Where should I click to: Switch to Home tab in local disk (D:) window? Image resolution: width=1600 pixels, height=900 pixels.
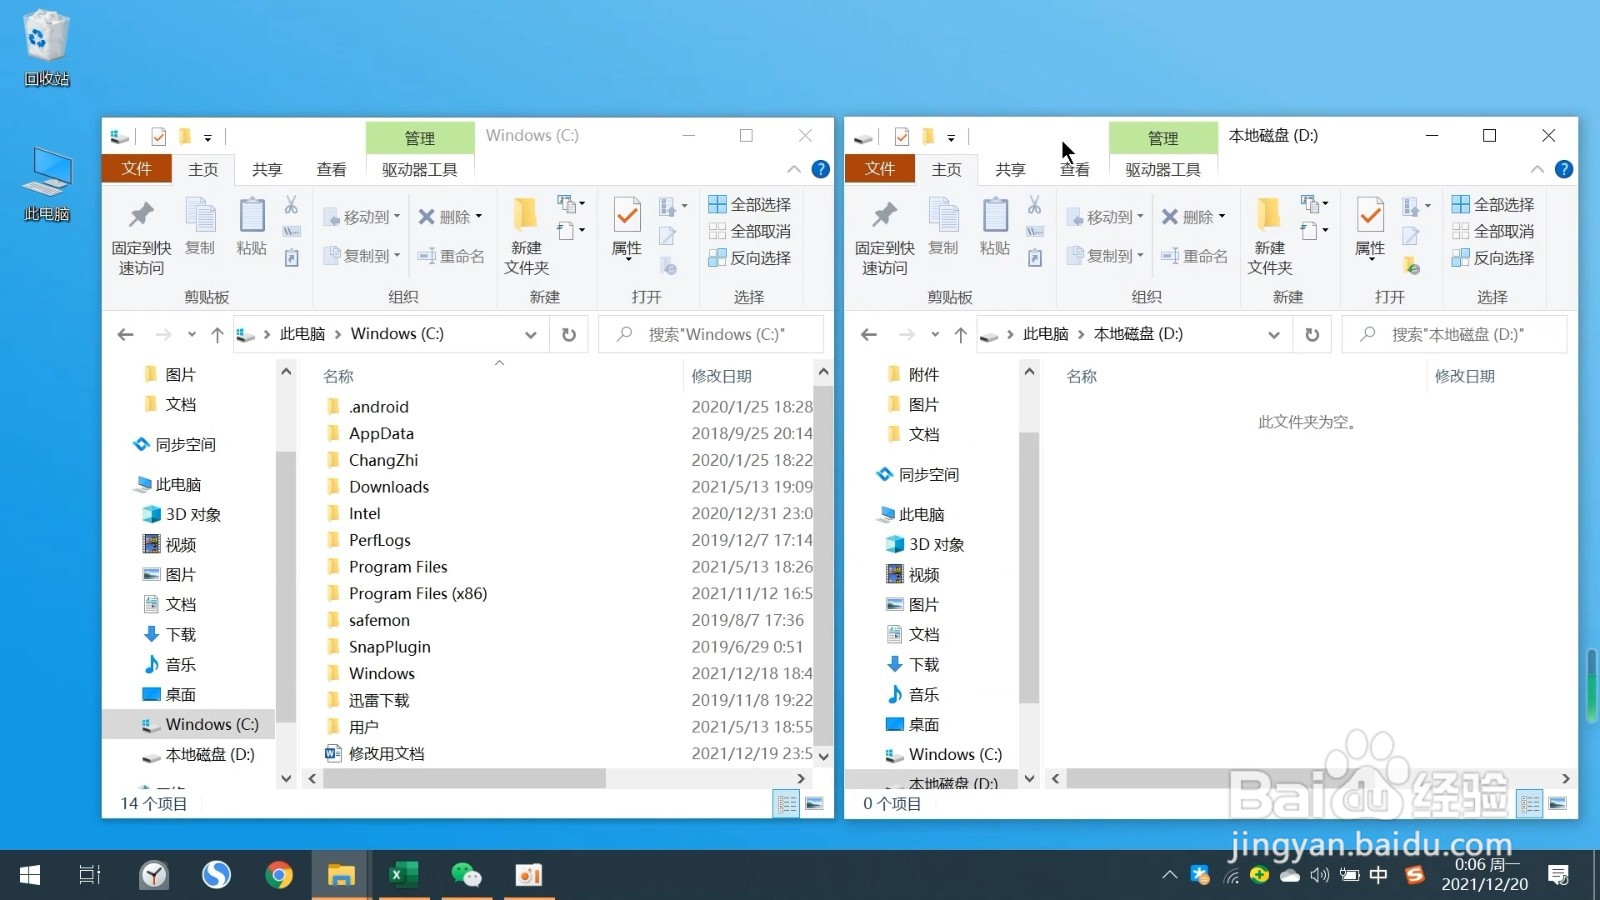click(x=946, y=170)
